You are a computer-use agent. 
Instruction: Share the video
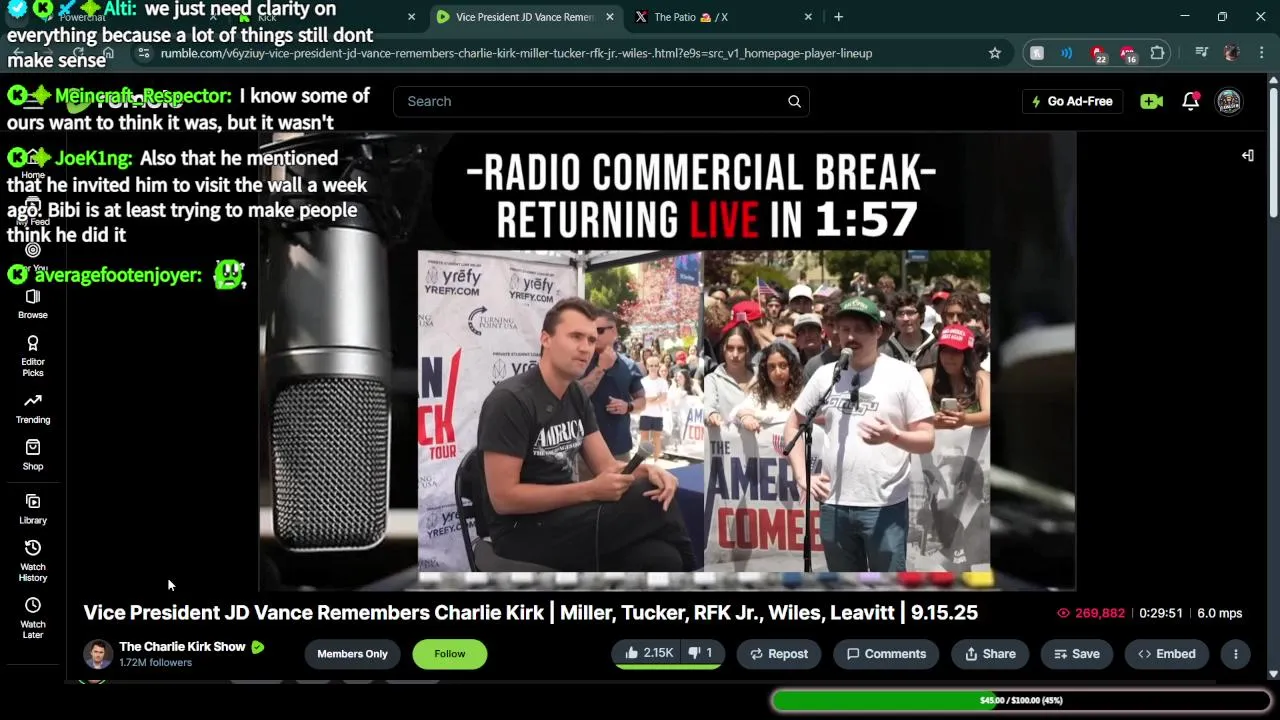tap(990, 654)
